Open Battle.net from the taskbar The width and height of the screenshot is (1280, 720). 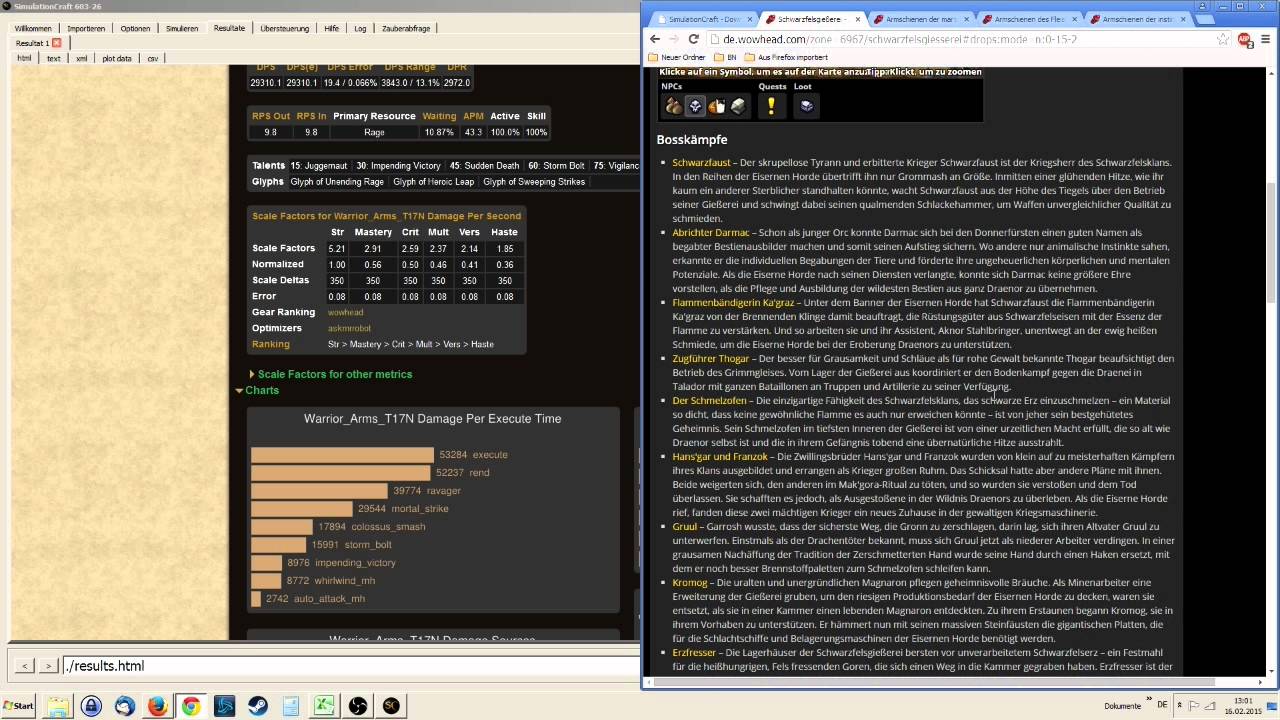(224, 706)
